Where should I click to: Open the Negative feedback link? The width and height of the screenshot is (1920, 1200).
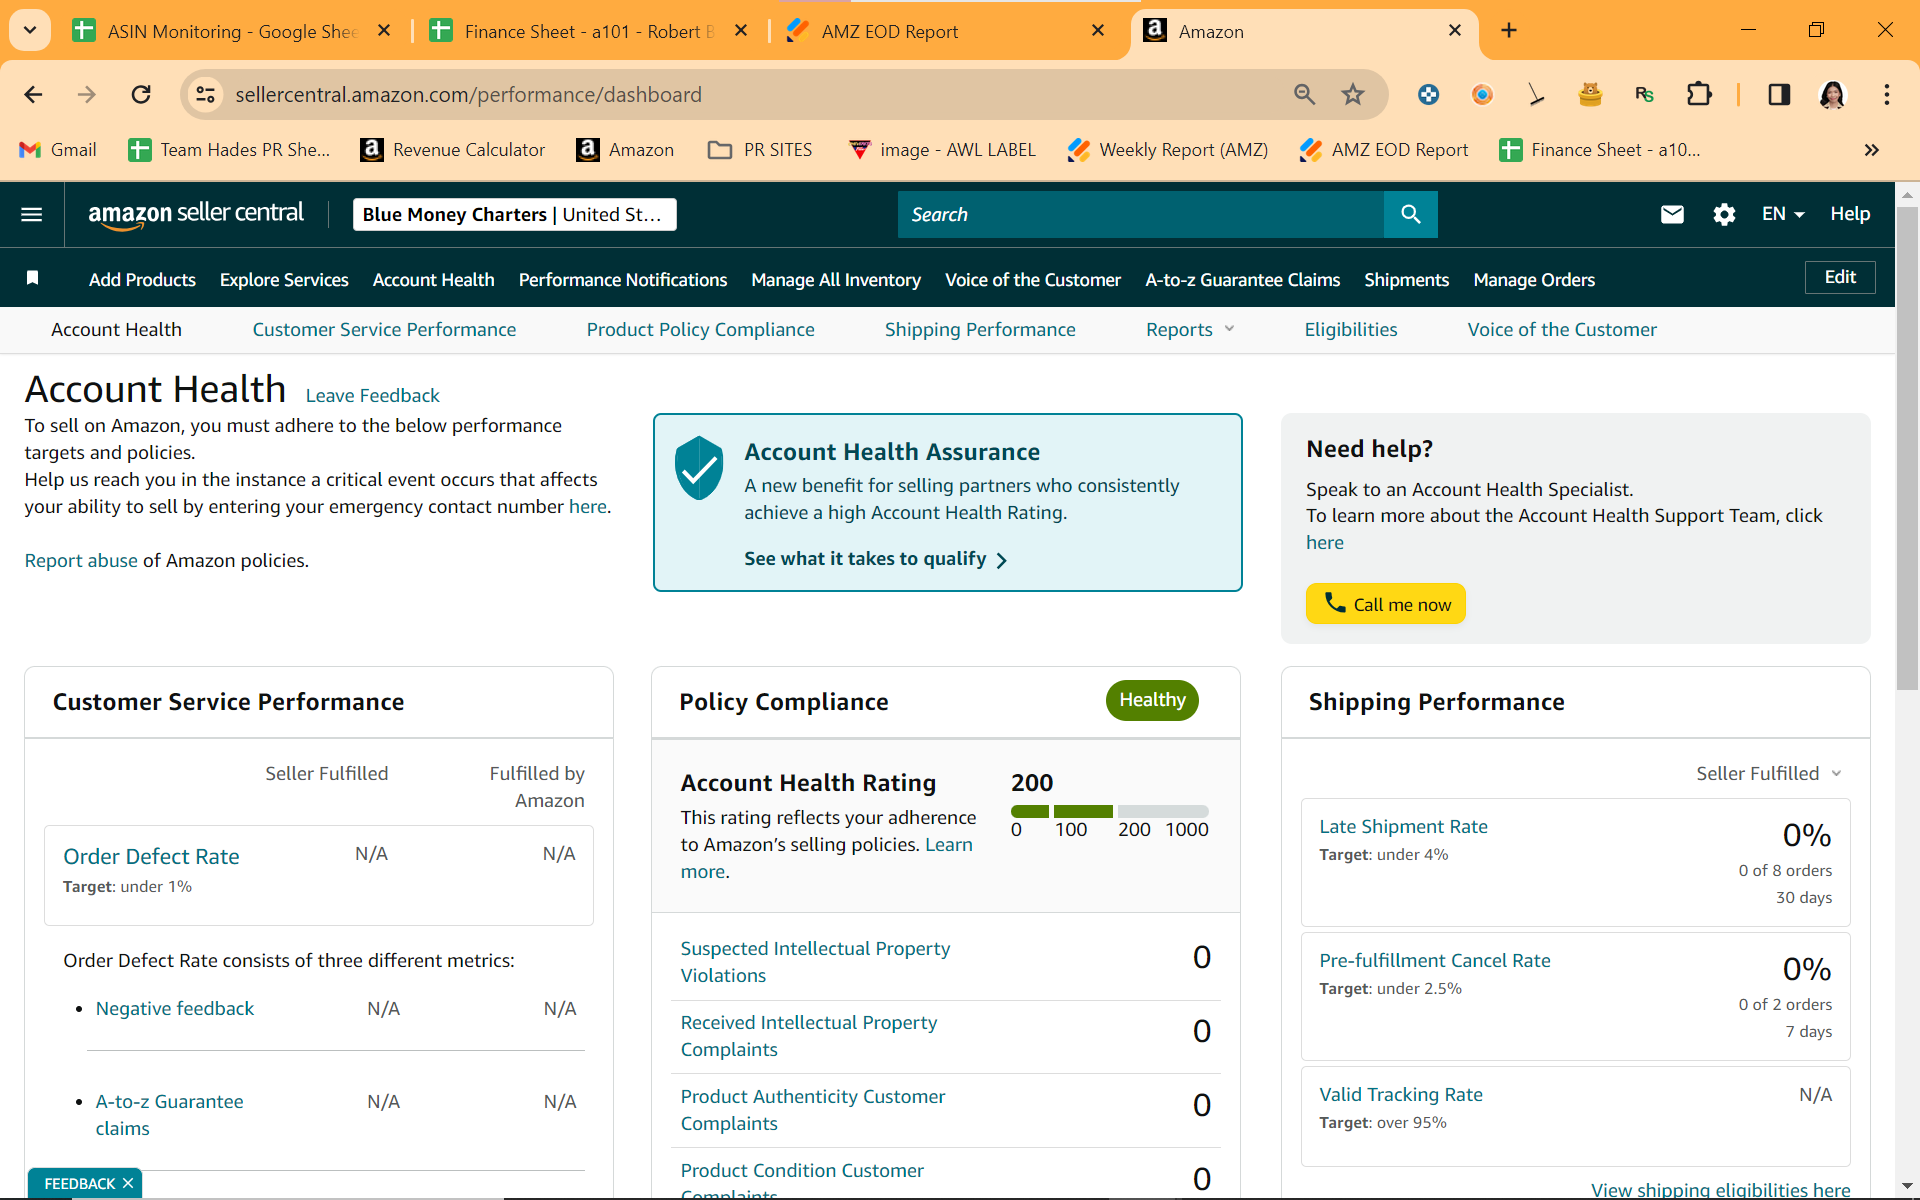click(175, 1008)
